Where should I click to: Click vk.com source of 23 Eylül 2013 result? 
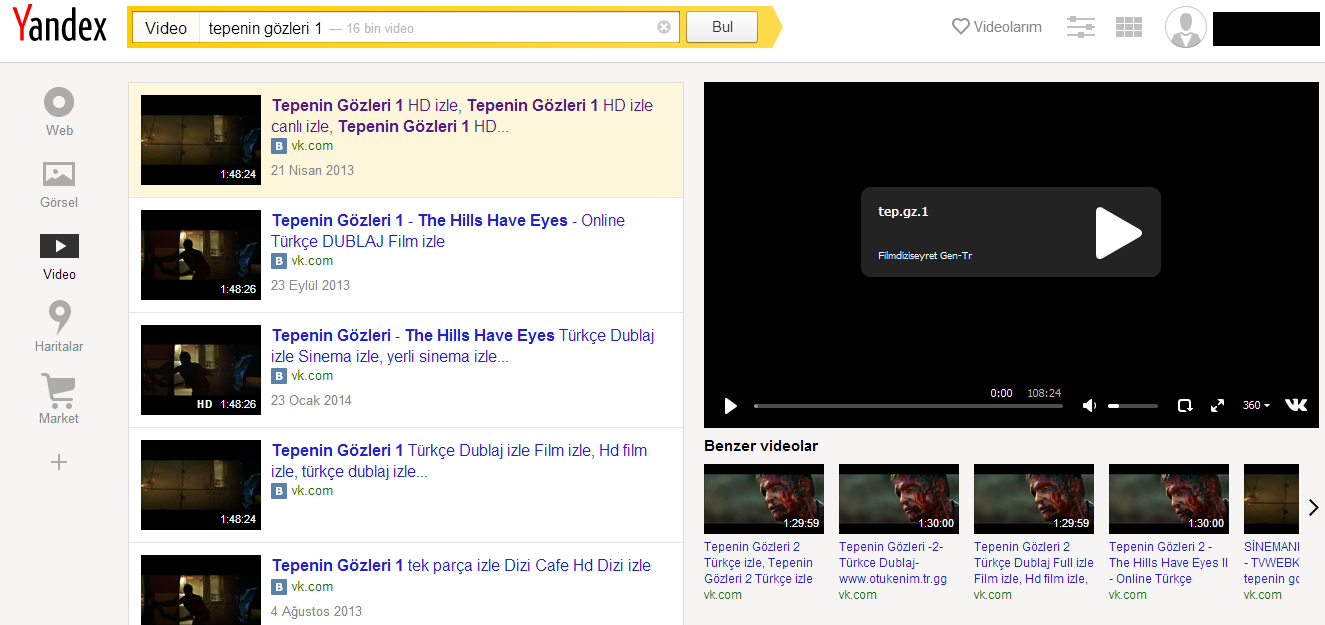click(312, 261)
